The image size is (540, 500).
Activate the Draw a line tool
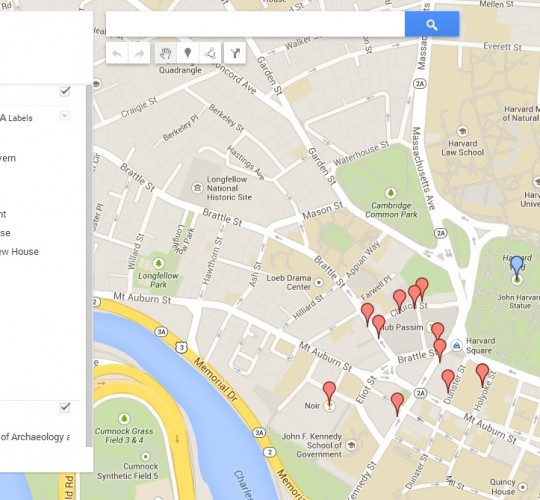(x=210, y=53)
